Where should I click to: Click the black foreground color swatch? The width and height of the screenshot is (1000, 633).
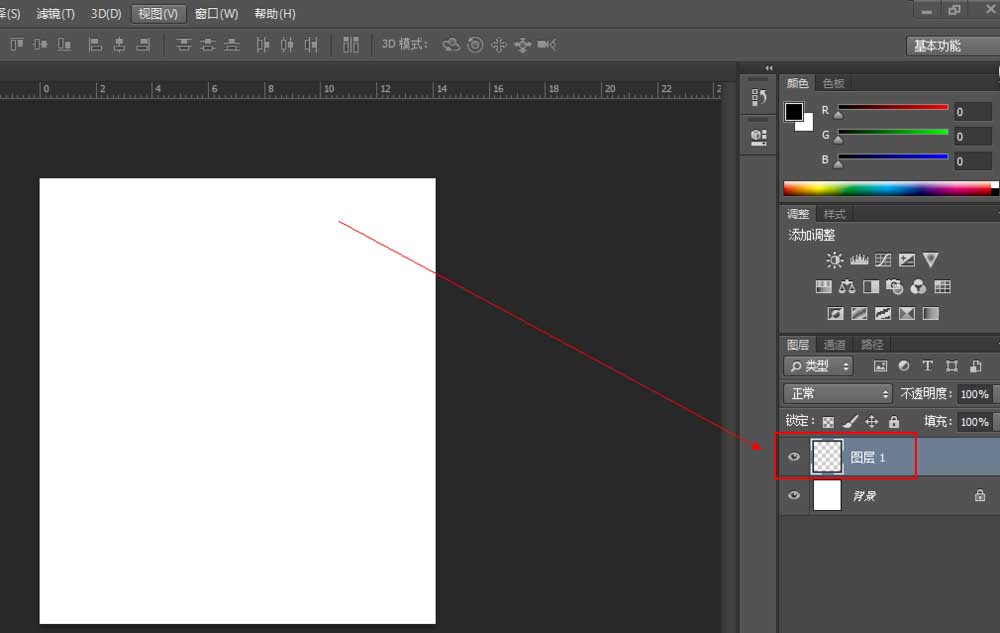coord(793,112)
